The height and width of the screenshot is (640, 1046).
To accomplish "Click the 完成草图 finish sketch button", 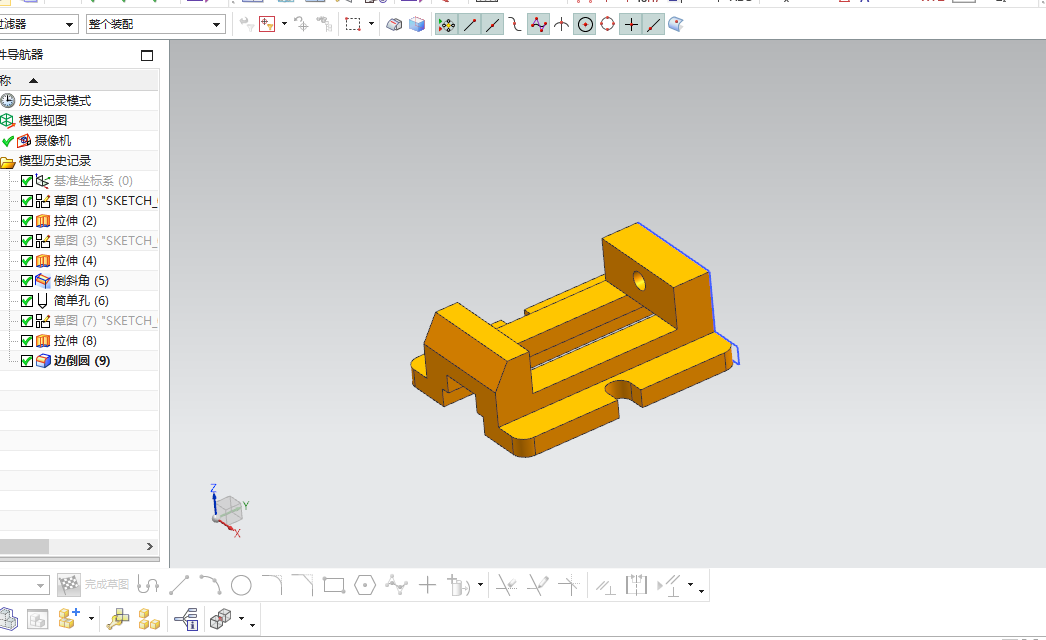I will pyautogui.click(x=93, y=585).
